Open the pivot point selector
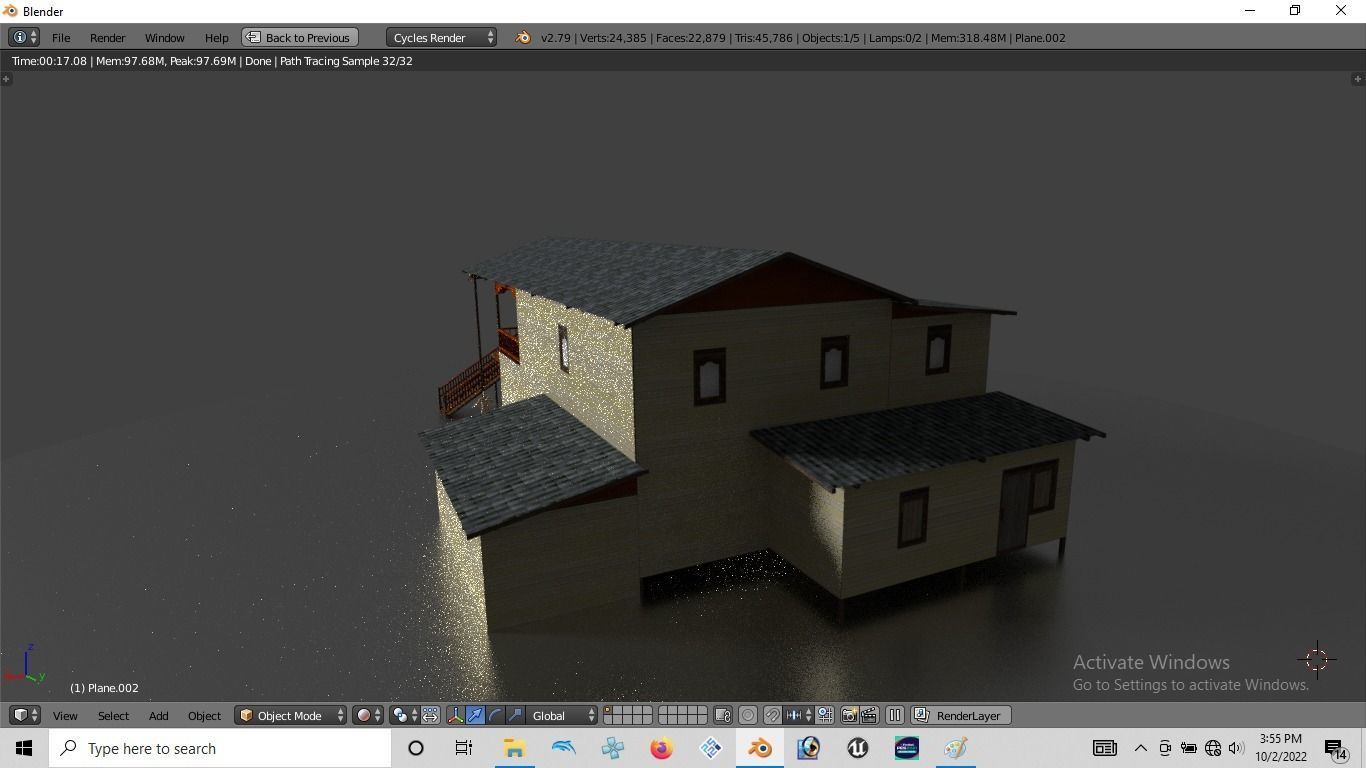 [404, 715]
